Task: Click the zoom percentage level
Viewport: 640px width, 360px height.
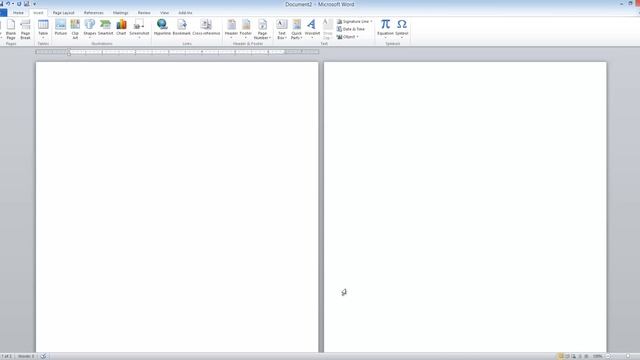Action: (x=598, y=356)
